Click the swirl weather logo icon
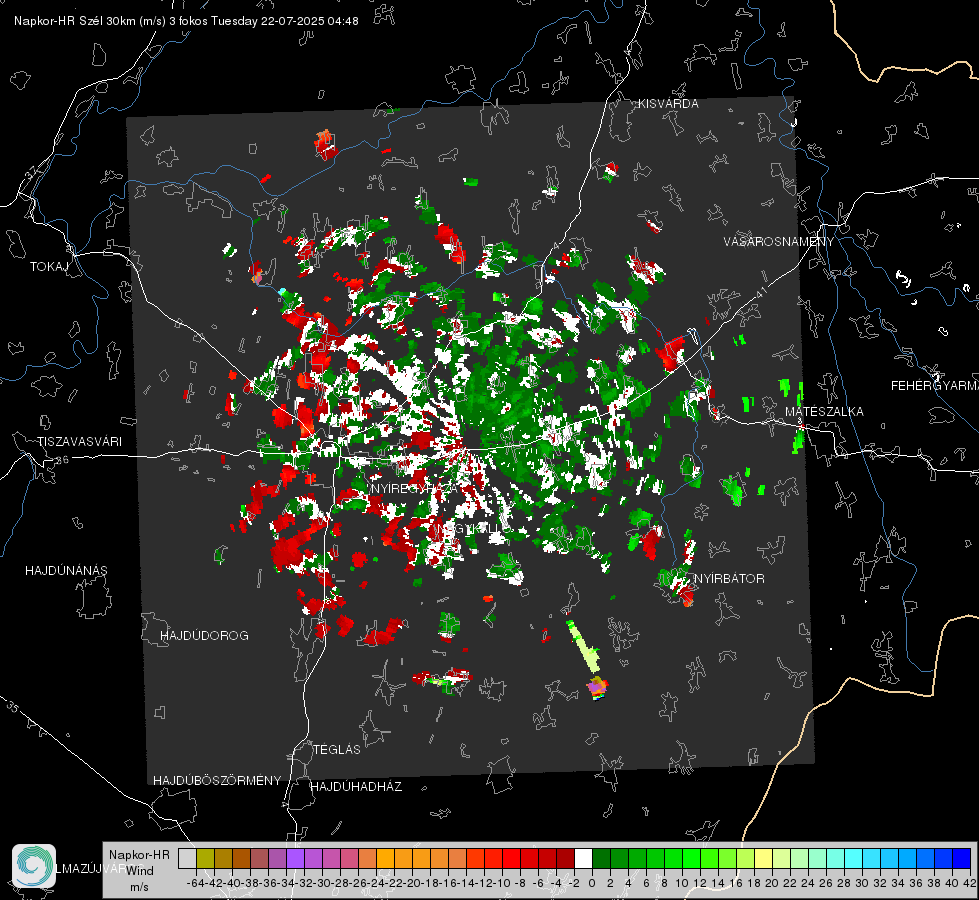This screenshot has height=900, width=979. pyautogui.click(x=34, y=866)
